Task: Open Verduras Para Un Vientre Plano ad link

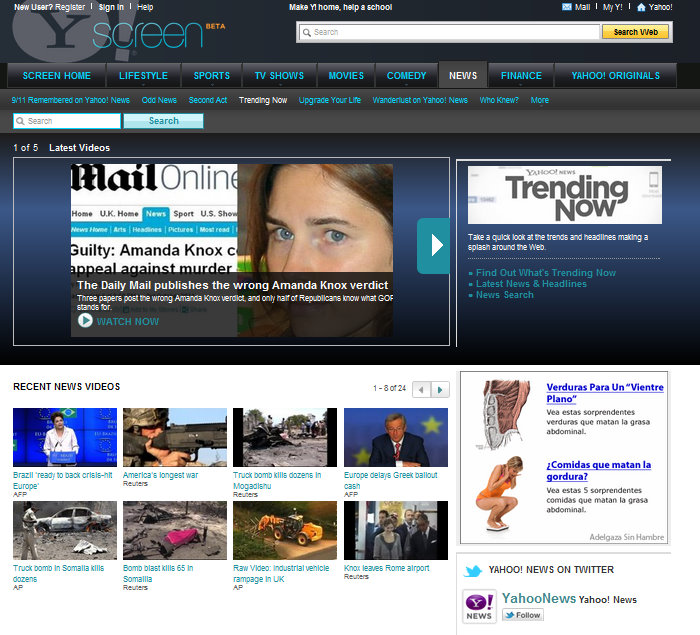Action: click(605, 393)
